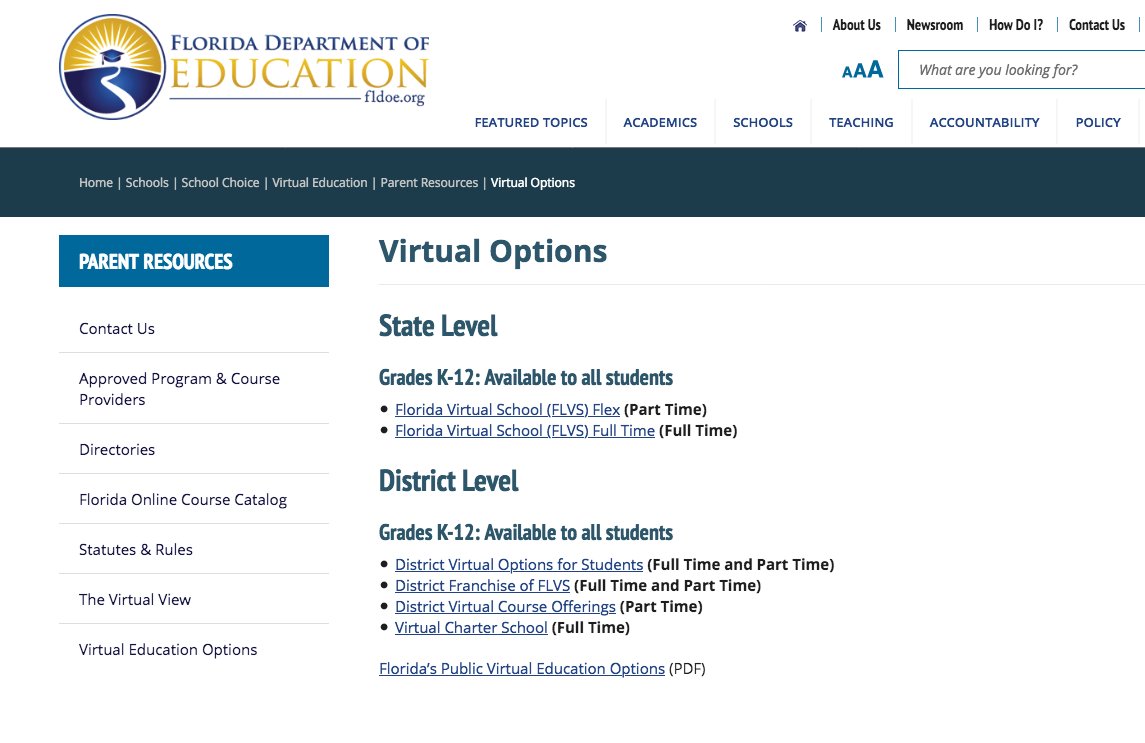Open the Schools menu
The width and height of the screenshot is (1145, 743).
coord(762,123)
